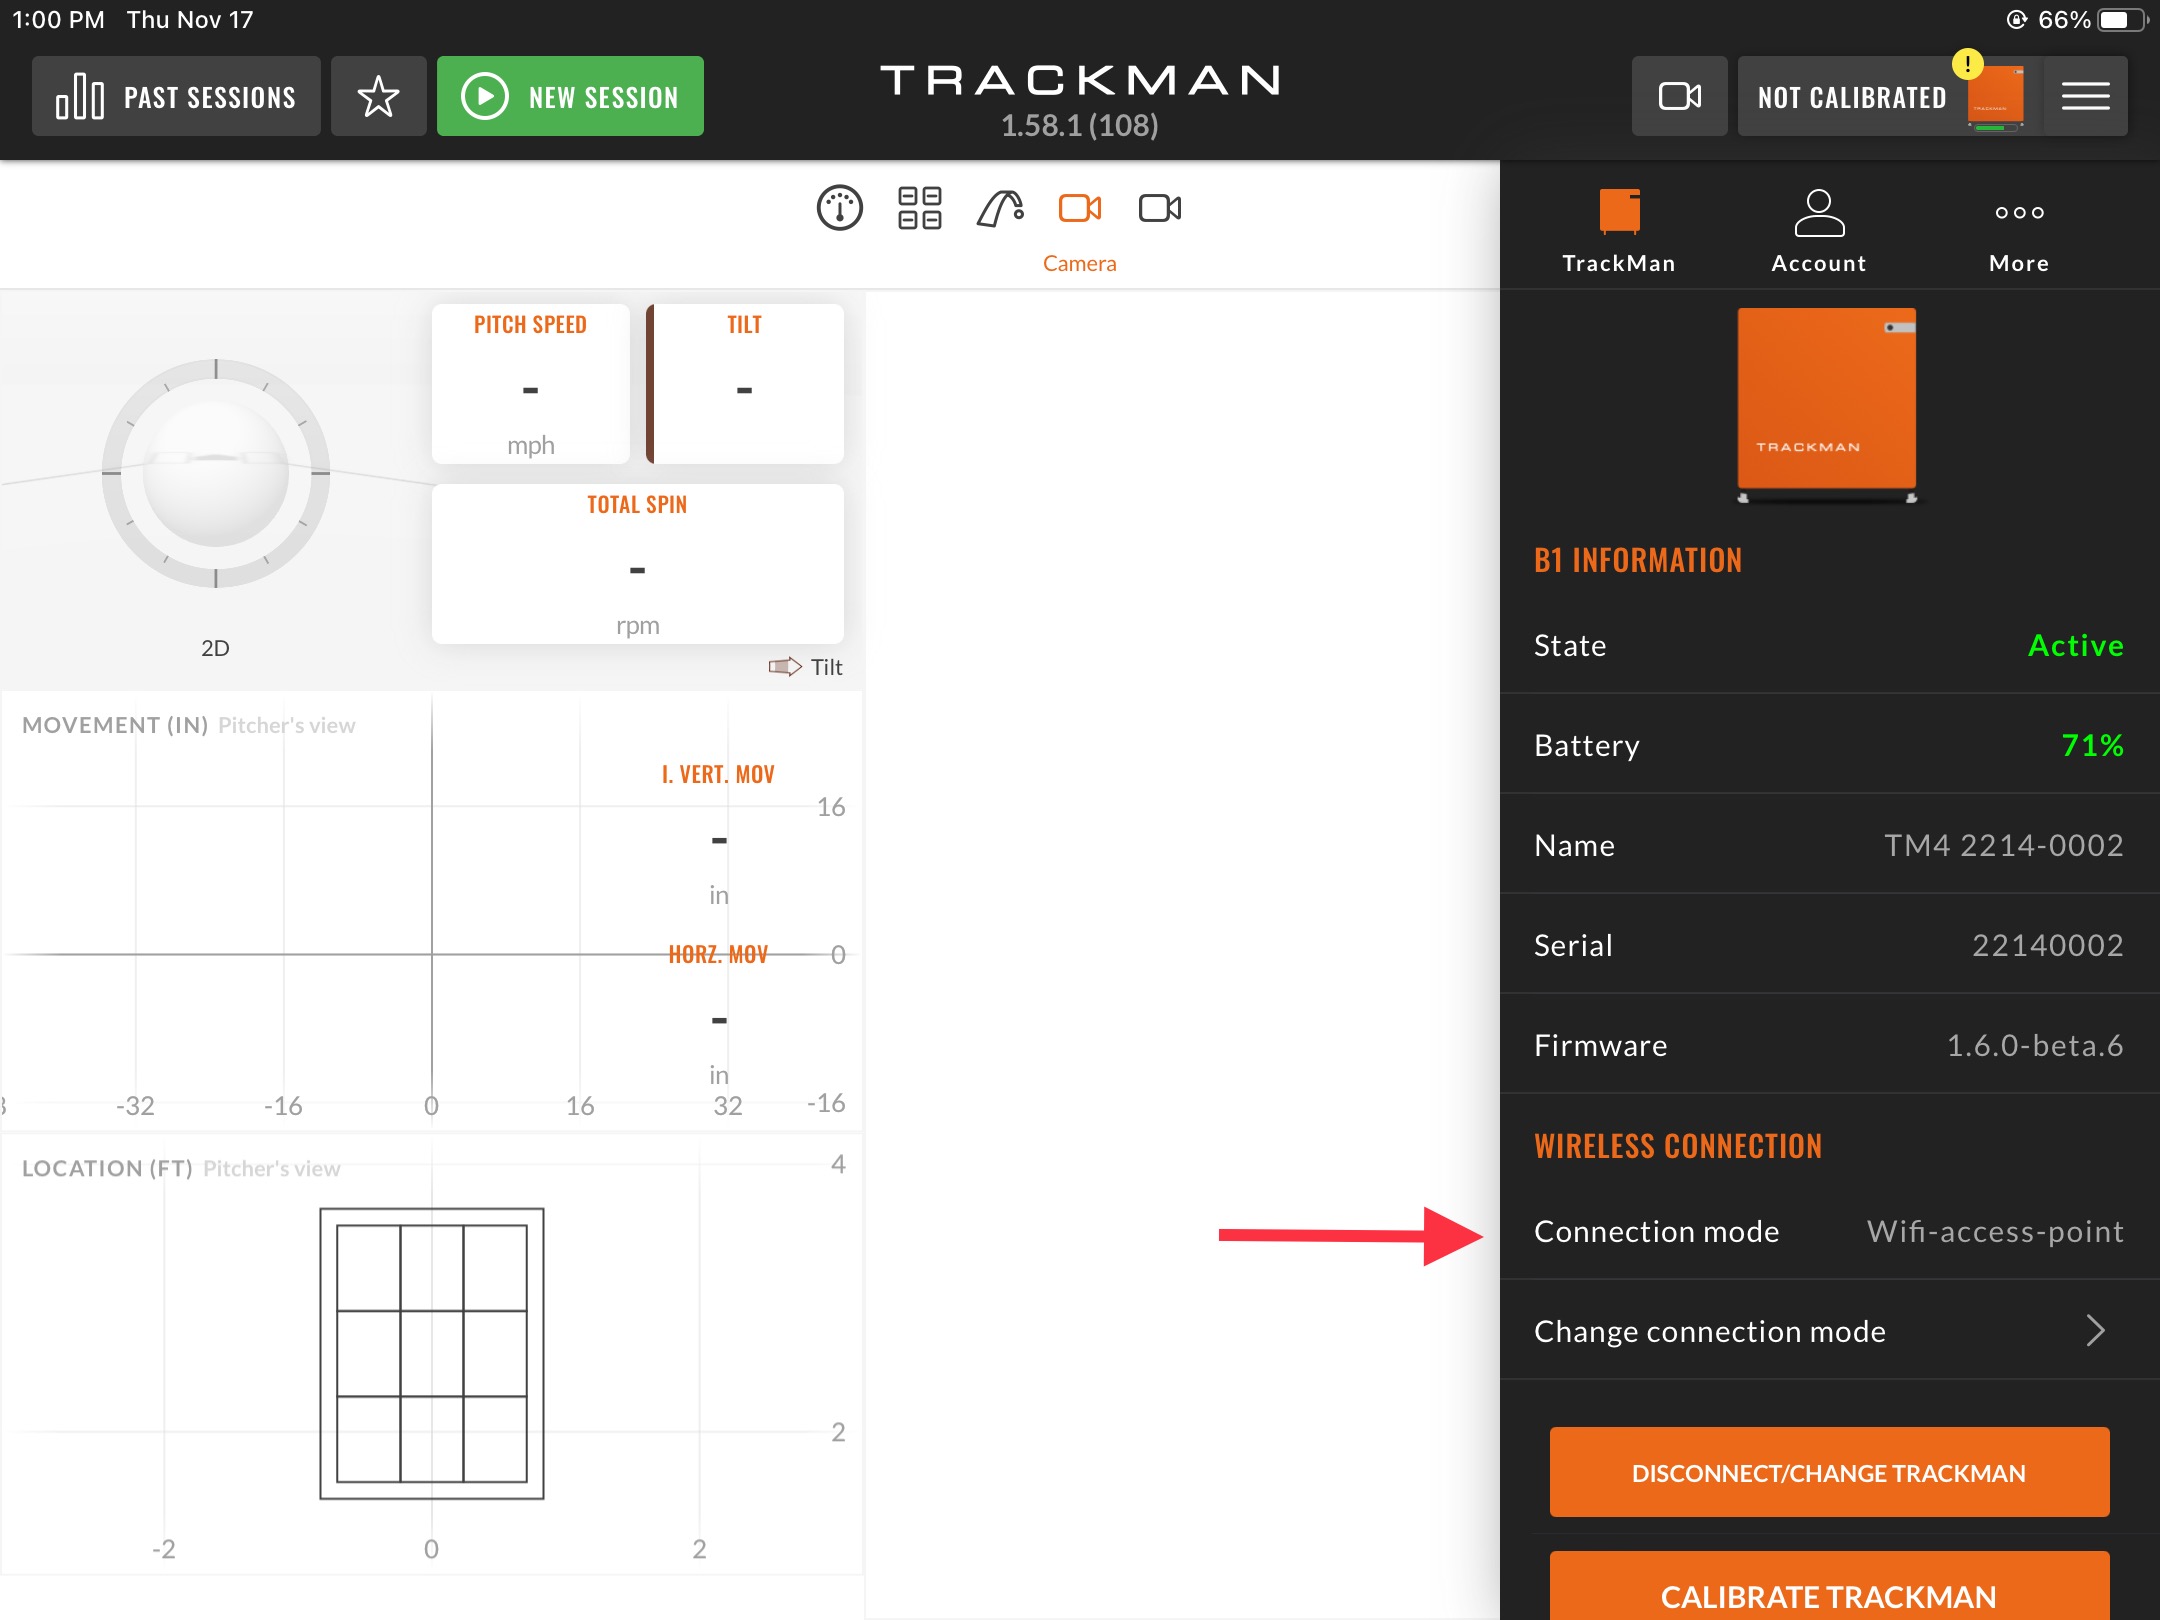2160x1620 pixels.
Task: Switch to the four-tile grid view
Action: pyautogui.click(x=919, y=208)
